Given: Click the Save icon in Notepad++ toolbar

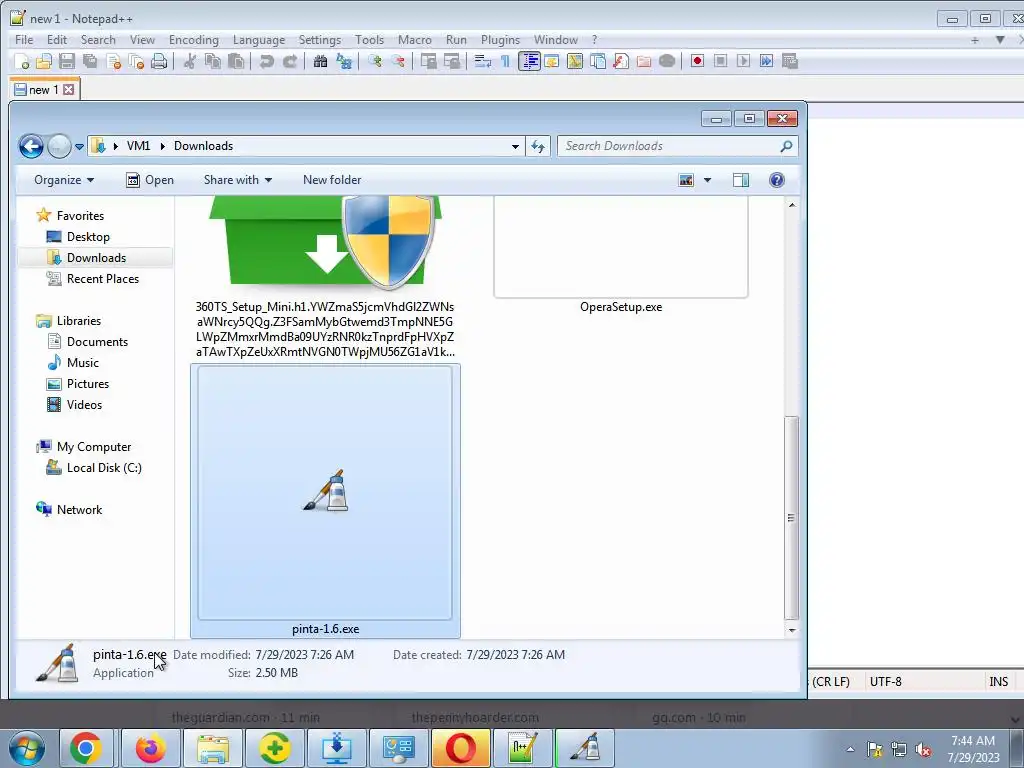Looking at the screenshot, I should 67,61.
